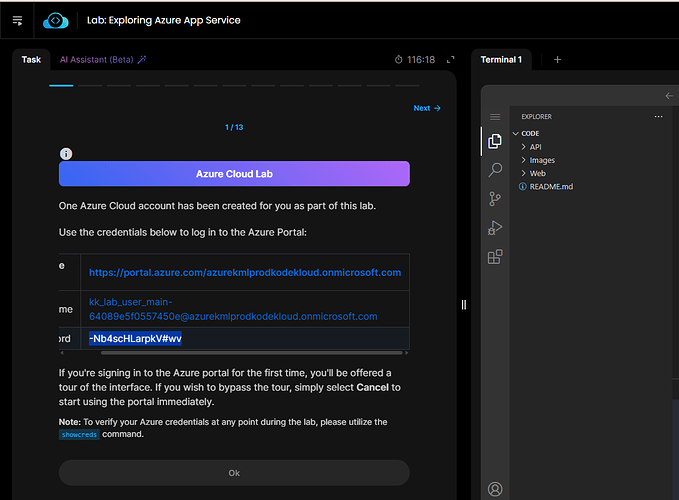The width and height of the screenshot is (679, 500).
Task: Click the Accounts icon at sidebar bottom
Action: 494,489
